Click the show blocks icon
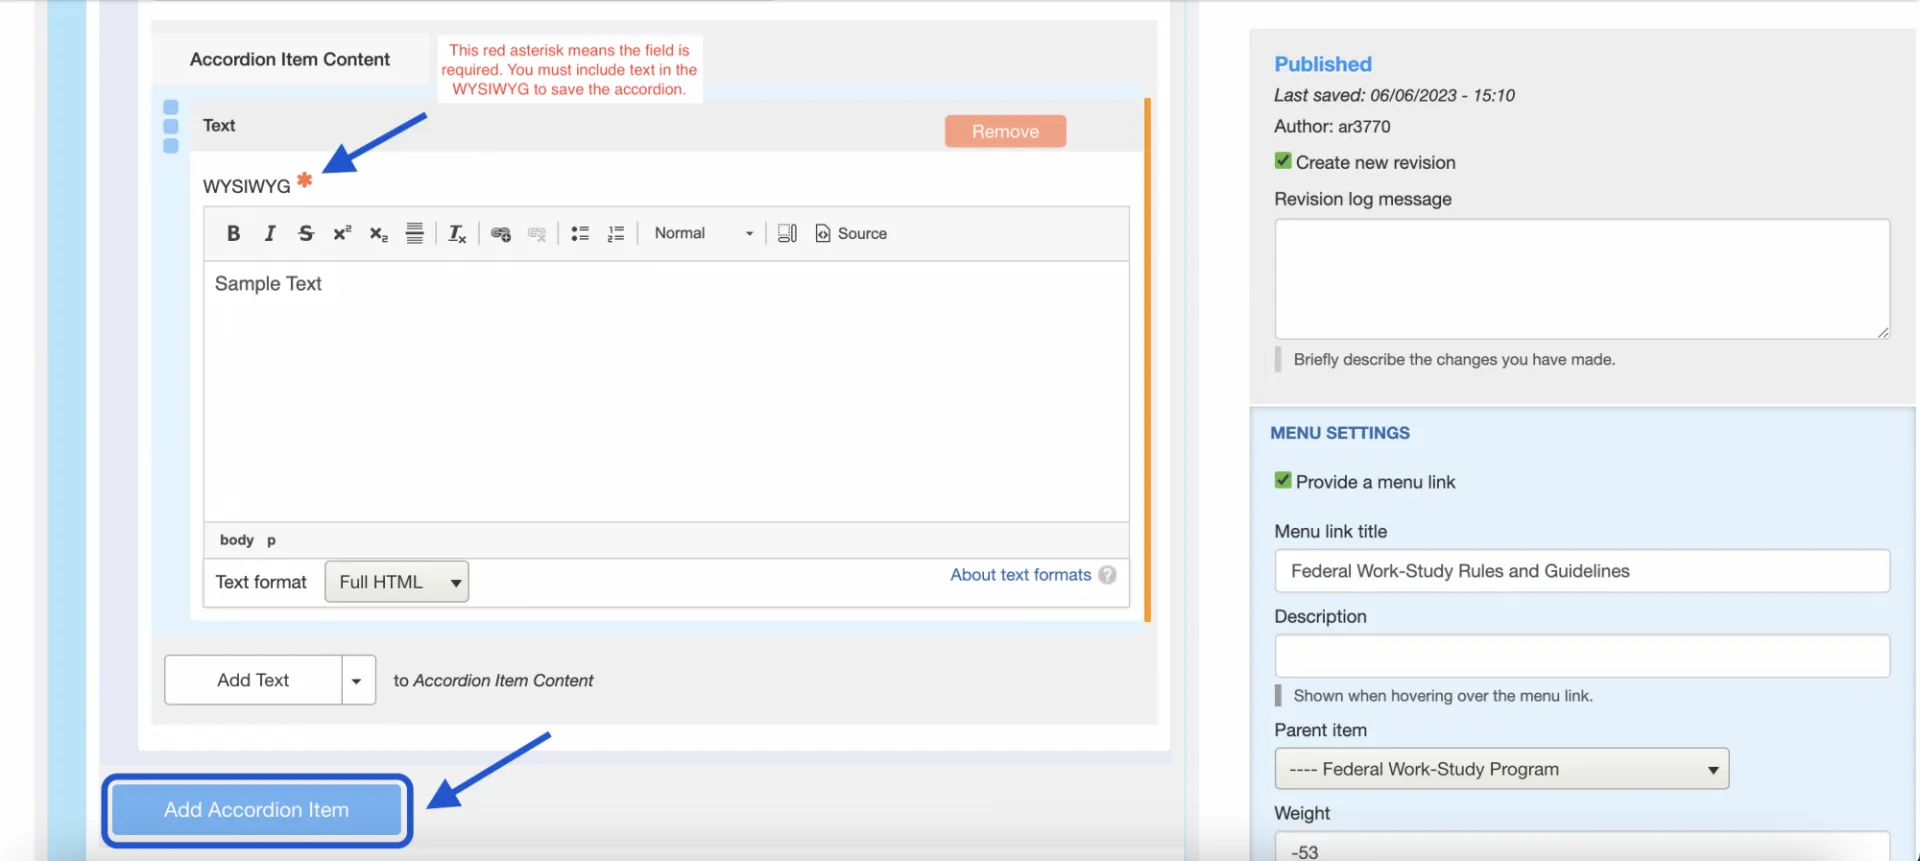Screen dimensions: 1920x861 click(x=787, y=233)
